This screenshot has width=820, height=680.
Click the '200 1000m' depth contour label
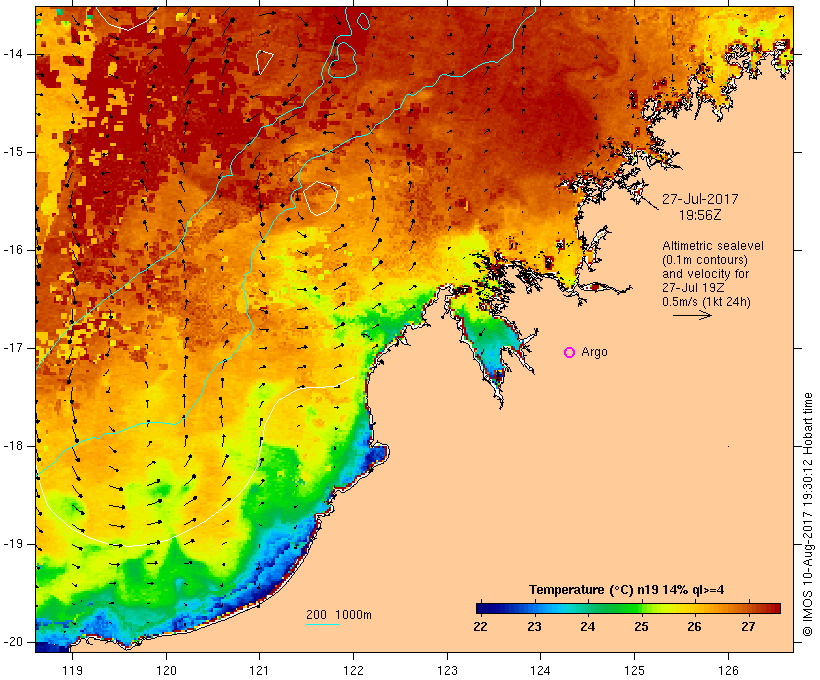(x=339, y=615)
